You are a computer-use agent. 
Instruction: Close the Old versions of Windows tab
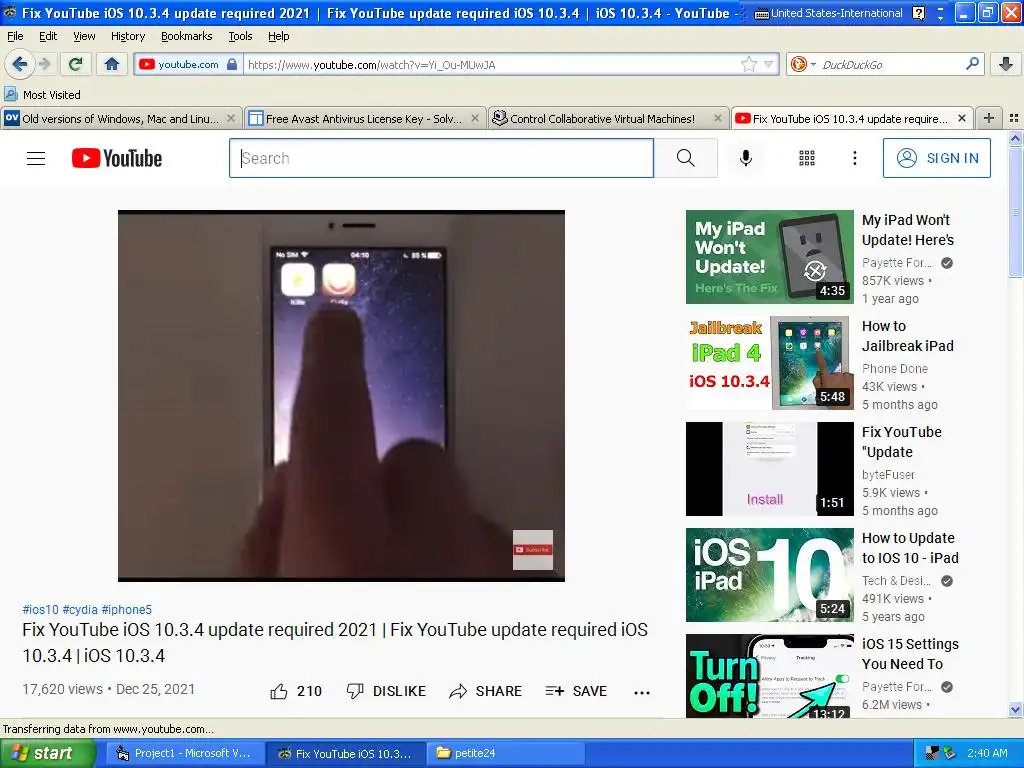[231, 118]
